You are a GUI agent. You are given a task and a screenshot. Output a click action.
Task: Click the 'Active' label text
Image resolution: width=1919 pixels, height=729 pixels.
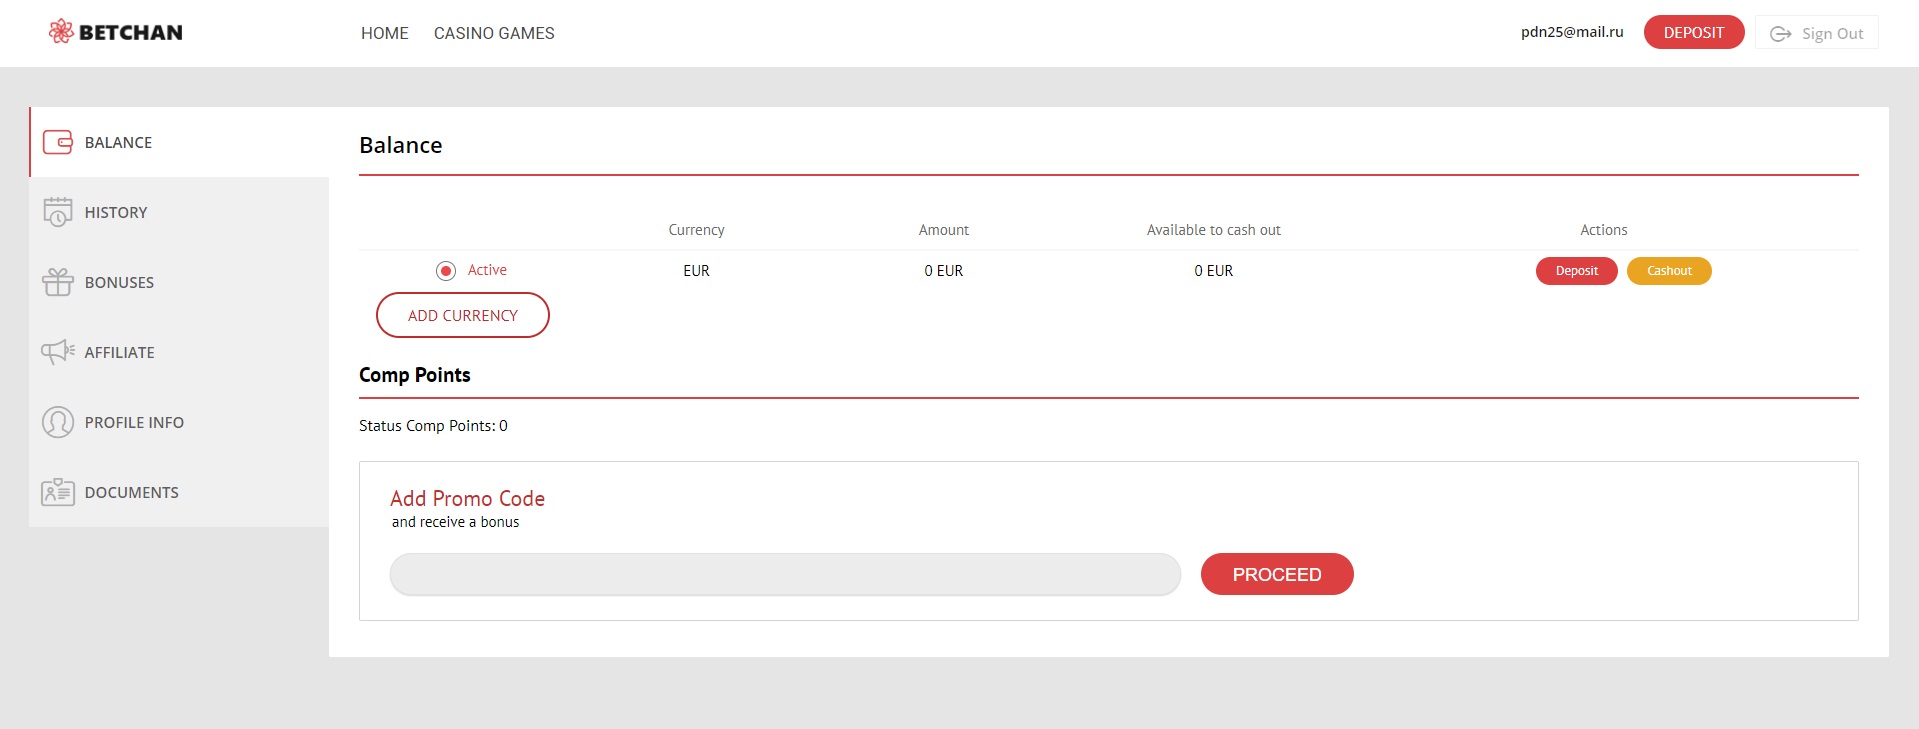click(x=487, y=270)
